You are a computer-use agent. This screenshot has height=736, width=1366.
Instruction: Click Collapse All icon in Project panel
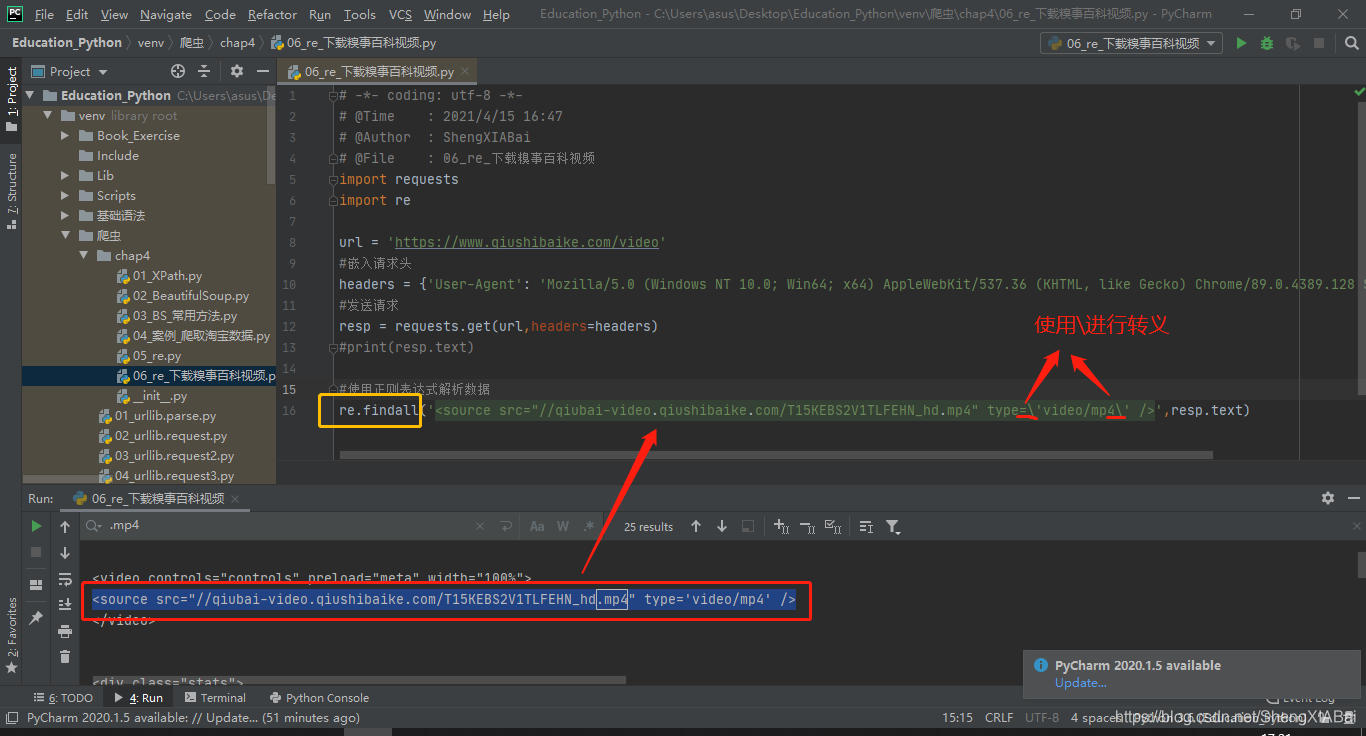click(204, 71)
